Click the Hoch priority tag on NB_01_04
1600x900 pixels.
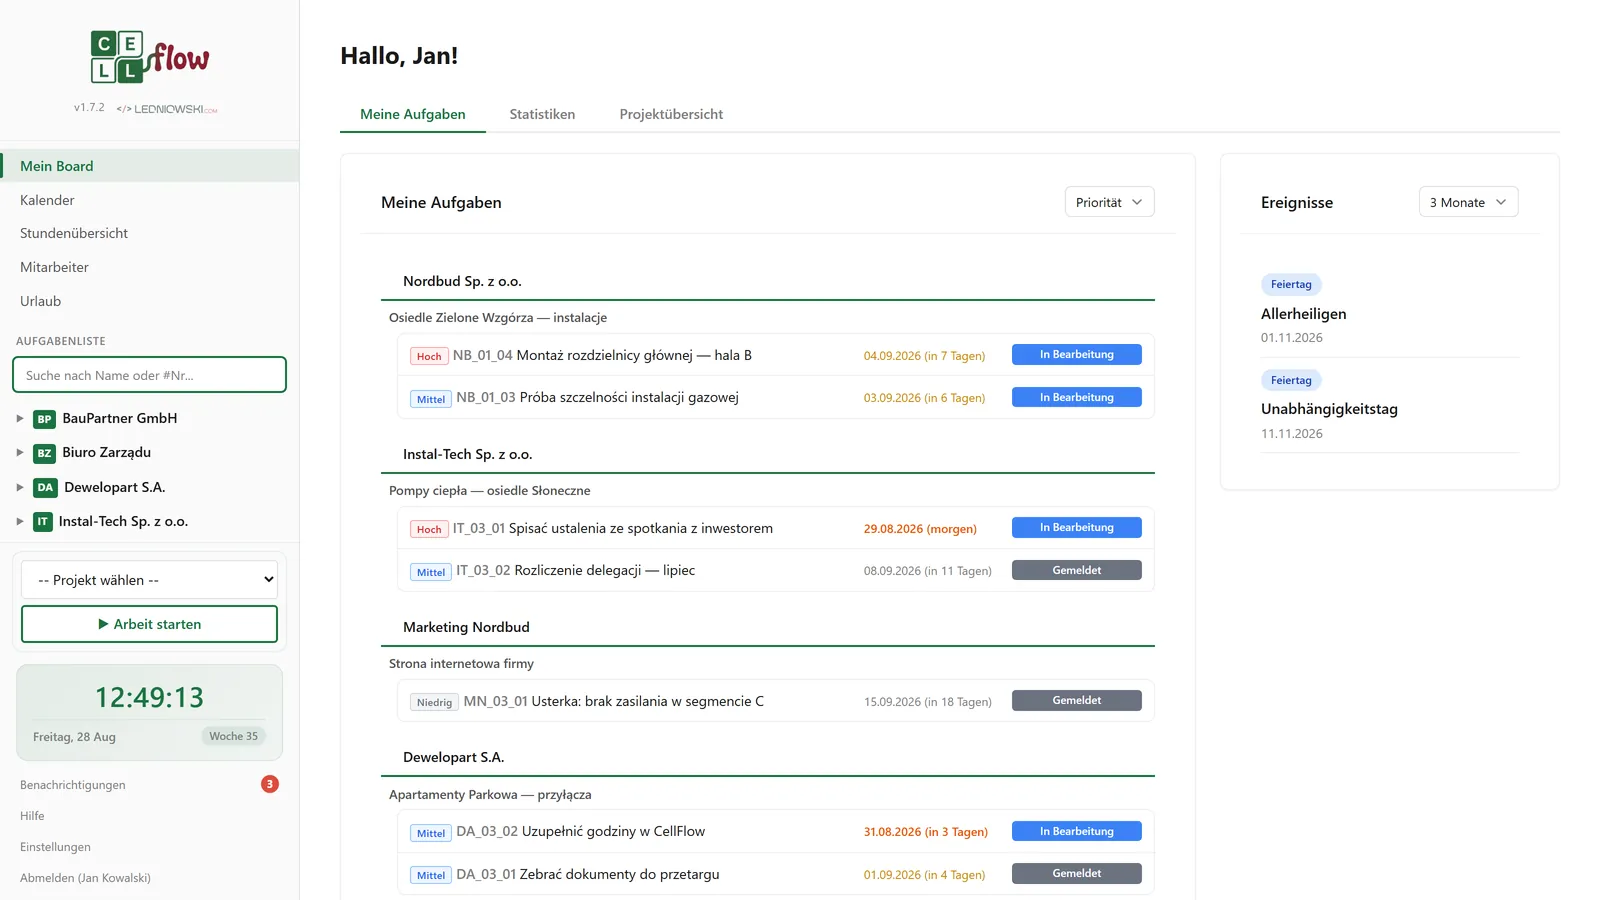coord(429,356)
